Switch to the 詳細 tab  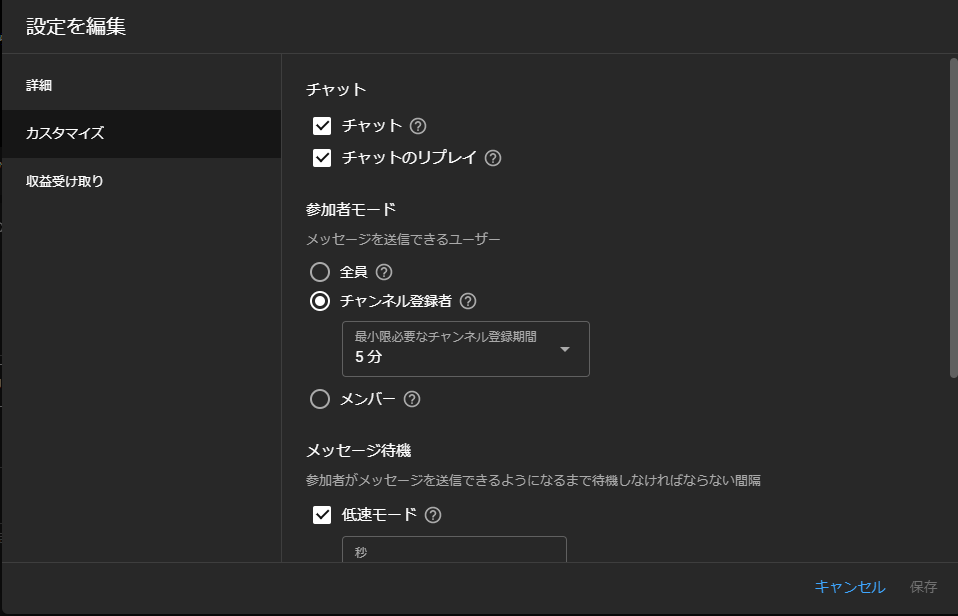(141, 86)
